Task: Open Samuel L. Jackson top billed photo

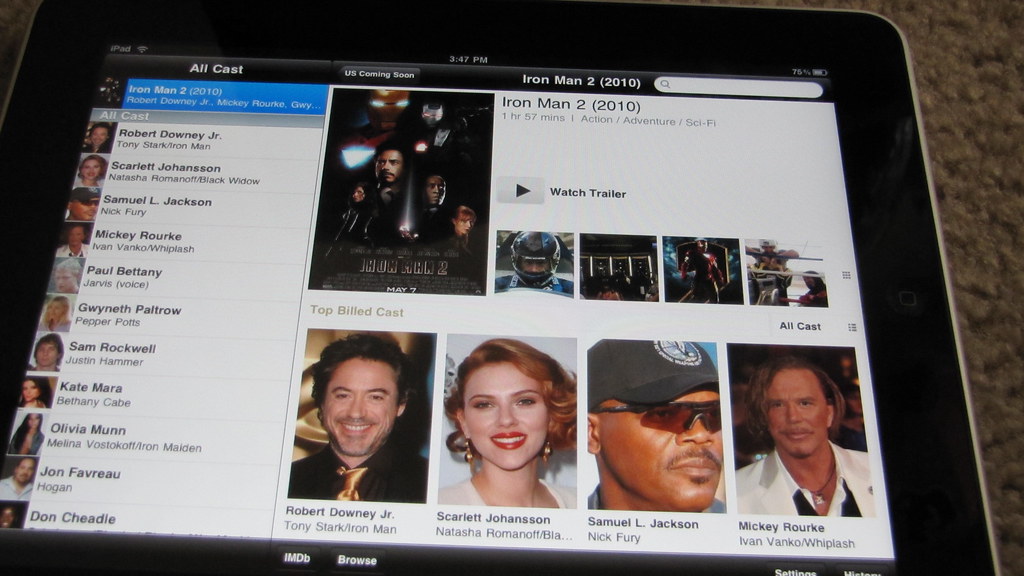Action: (654, 426)
